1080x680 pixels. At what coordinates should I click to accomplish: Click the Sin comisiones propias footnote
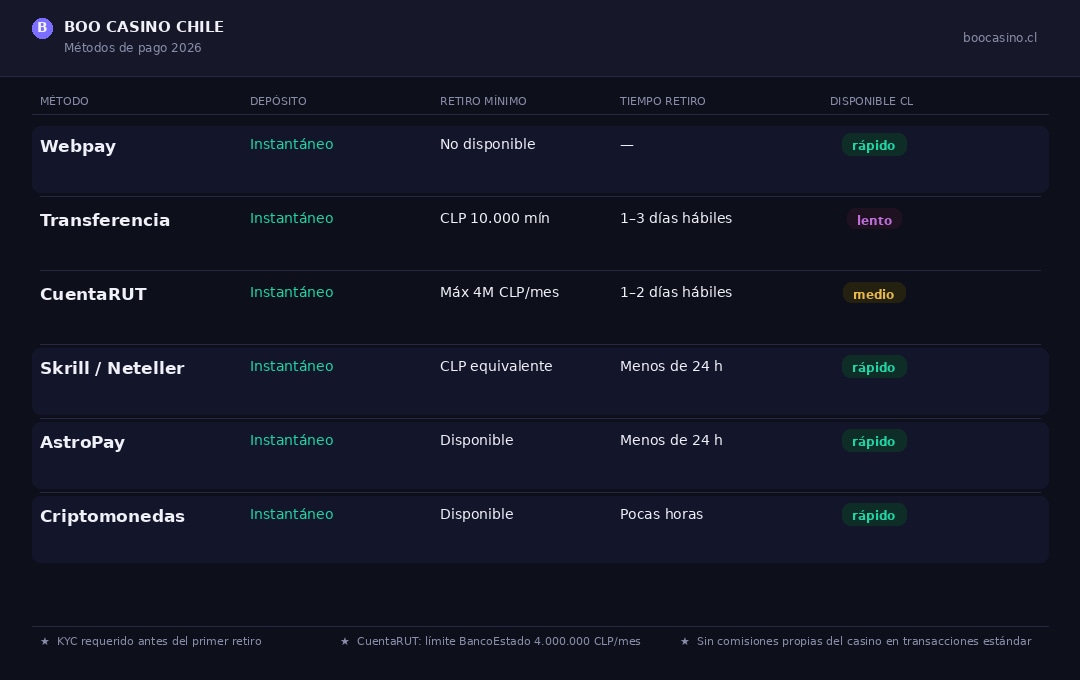click(x=864, y=641)
